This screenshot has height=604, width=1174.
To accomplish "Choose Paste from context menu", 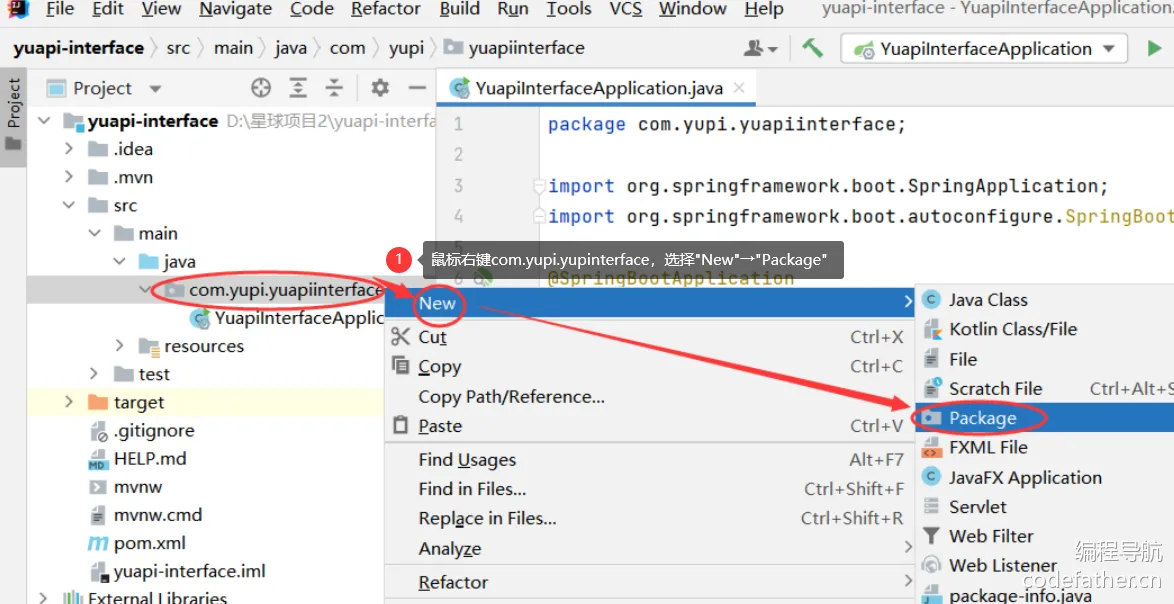I will 650,426.
